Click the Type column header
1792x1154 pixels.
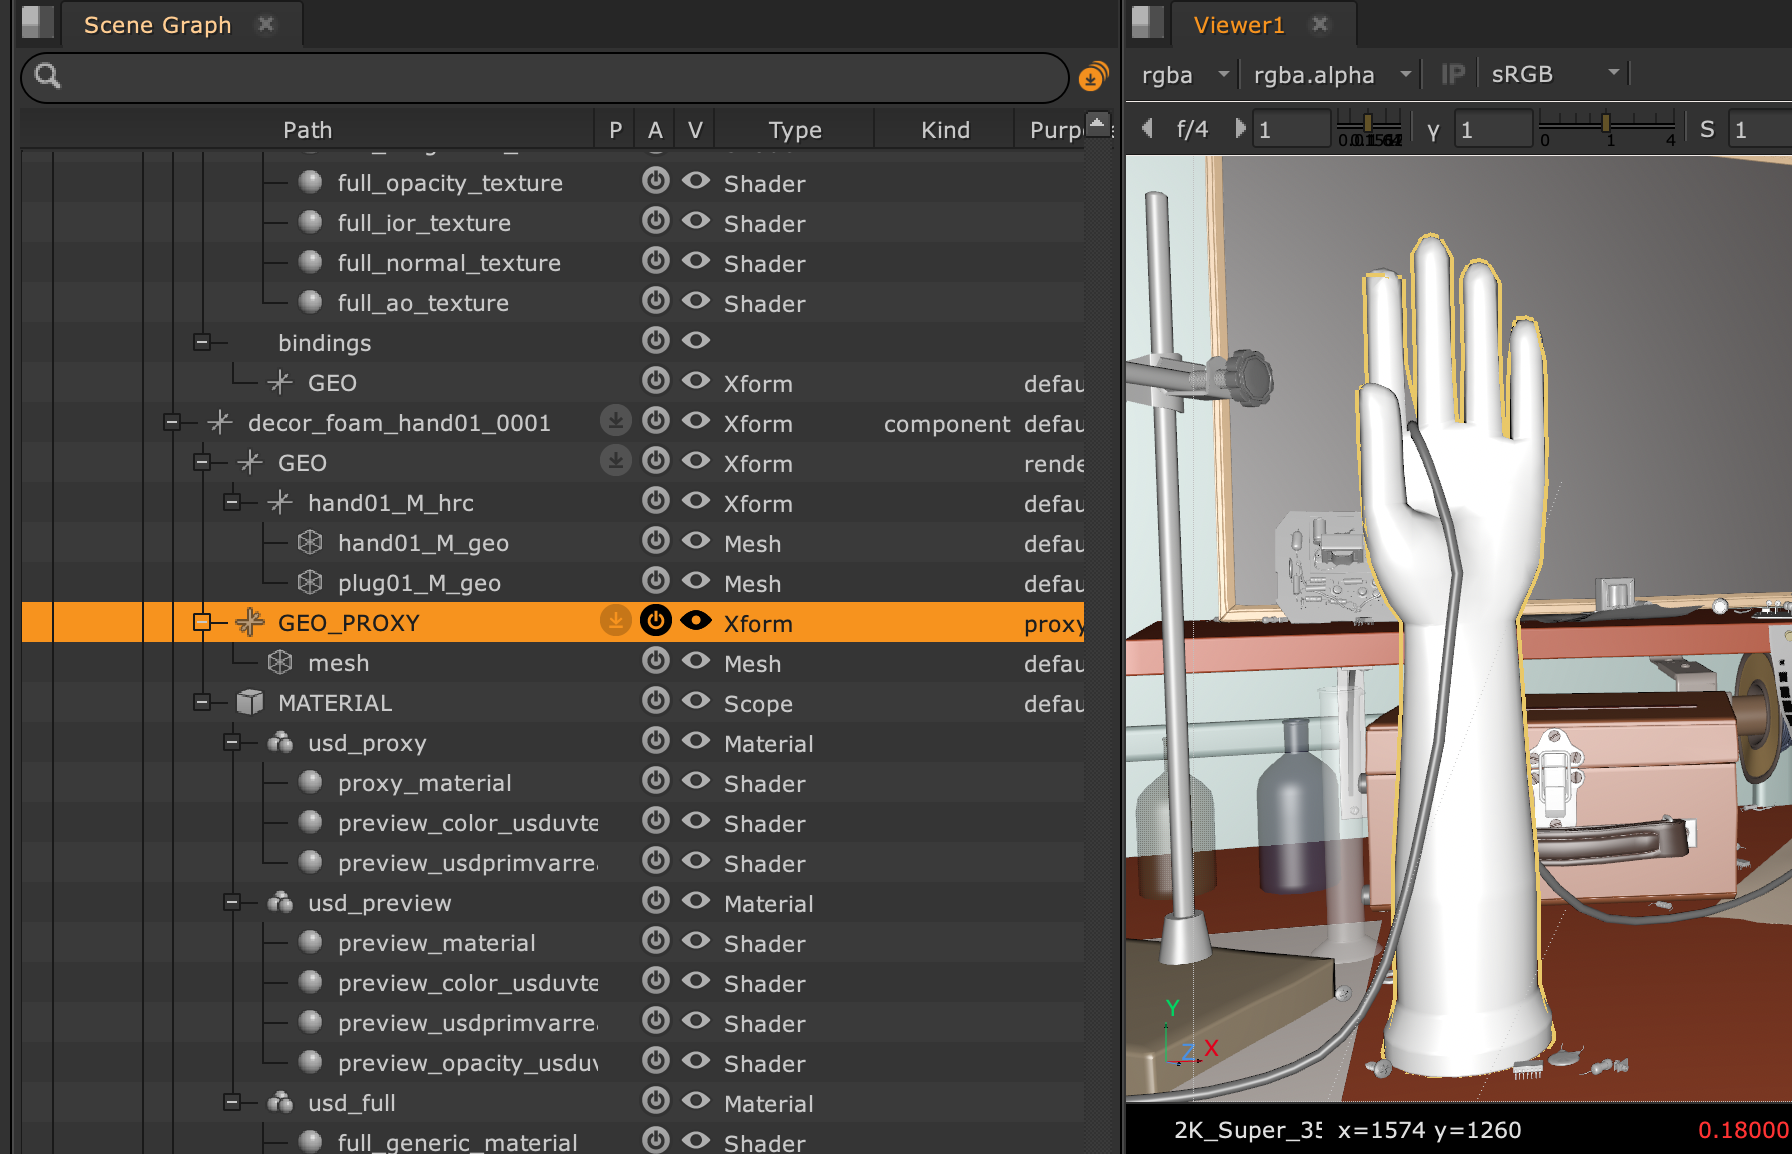pyautogui.click(x=794, y=130)
